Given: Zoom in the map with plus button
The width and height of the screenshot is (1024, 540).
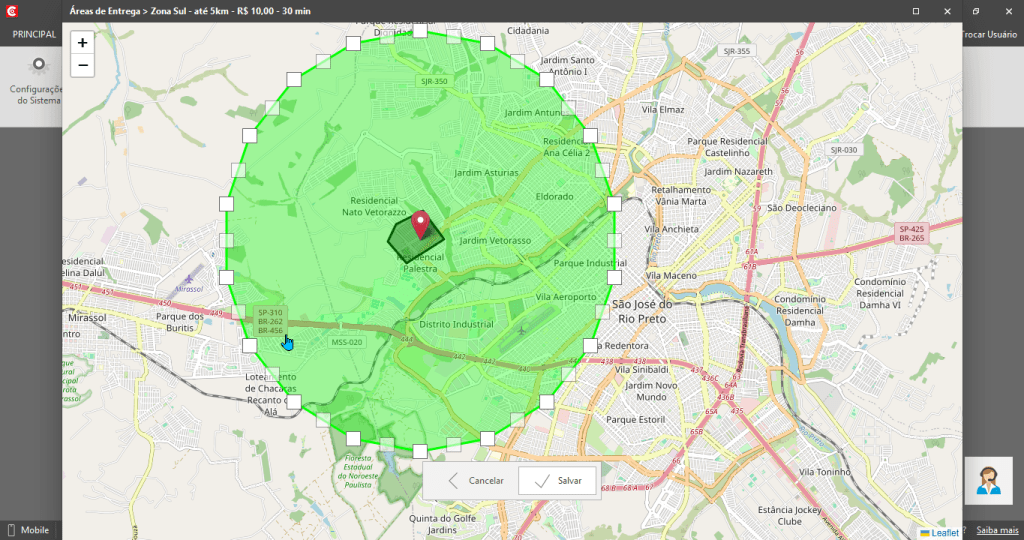Looking at the screenshot, I should (x=82, y=42).
